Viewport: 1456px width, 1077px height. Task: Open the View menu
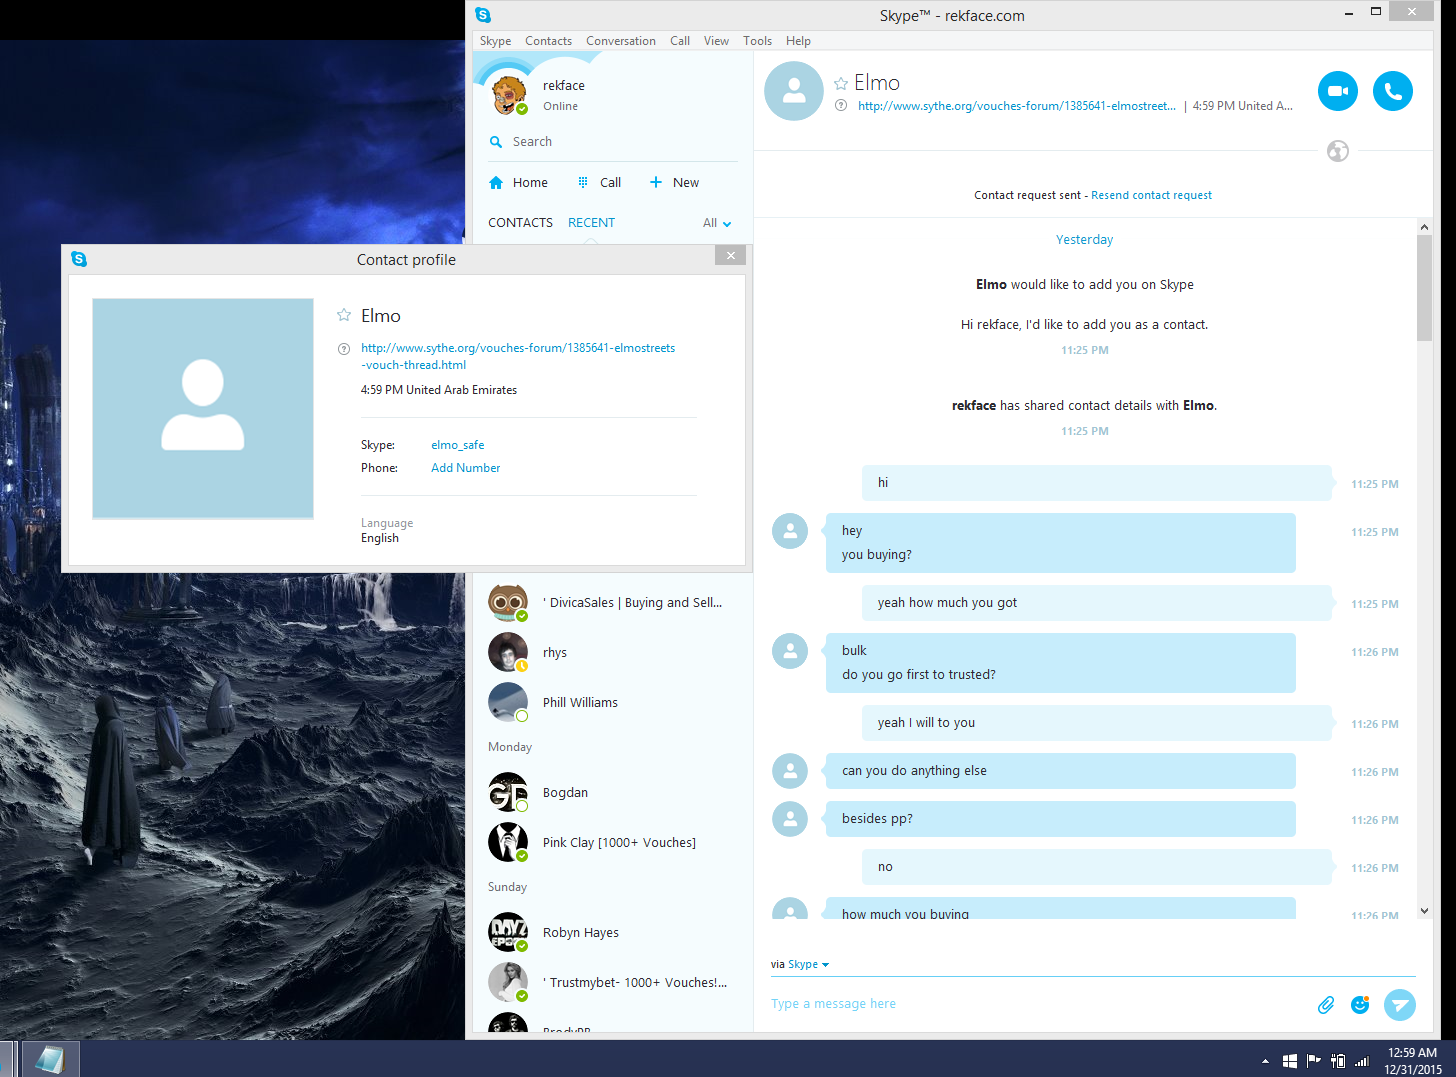716,41
